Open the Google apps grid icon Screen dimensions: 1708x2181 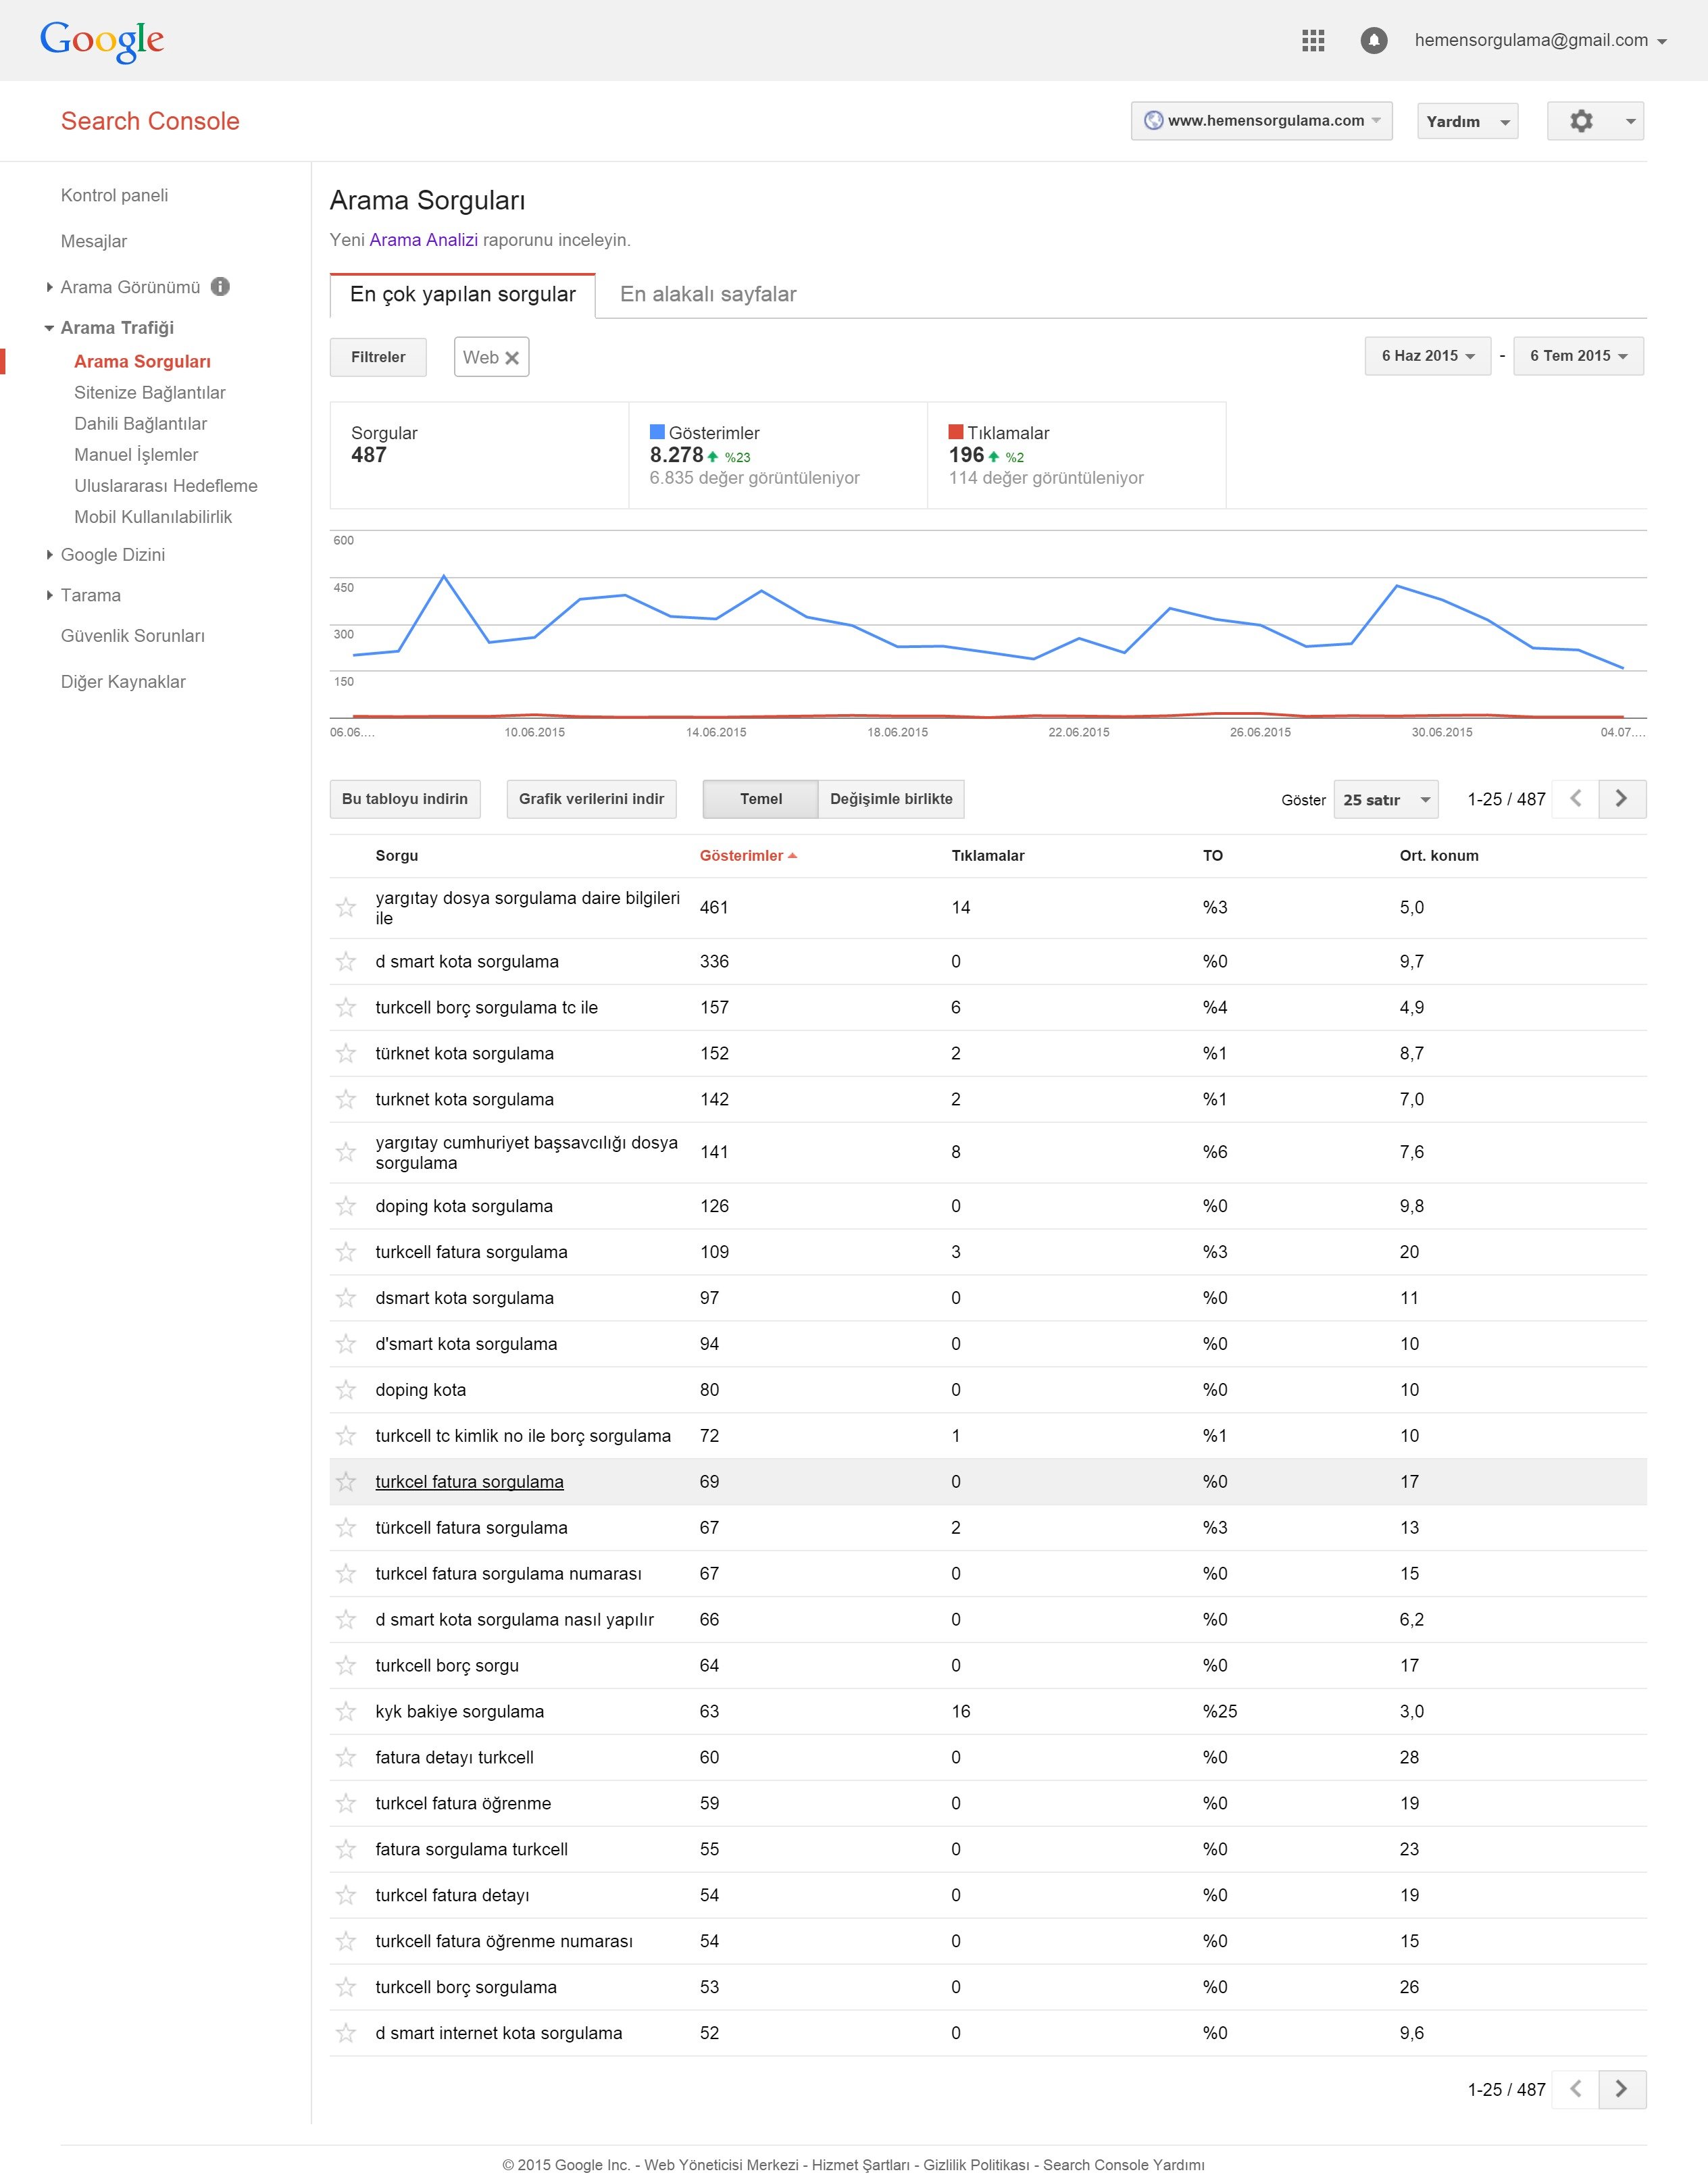[x=1313, y=40]
